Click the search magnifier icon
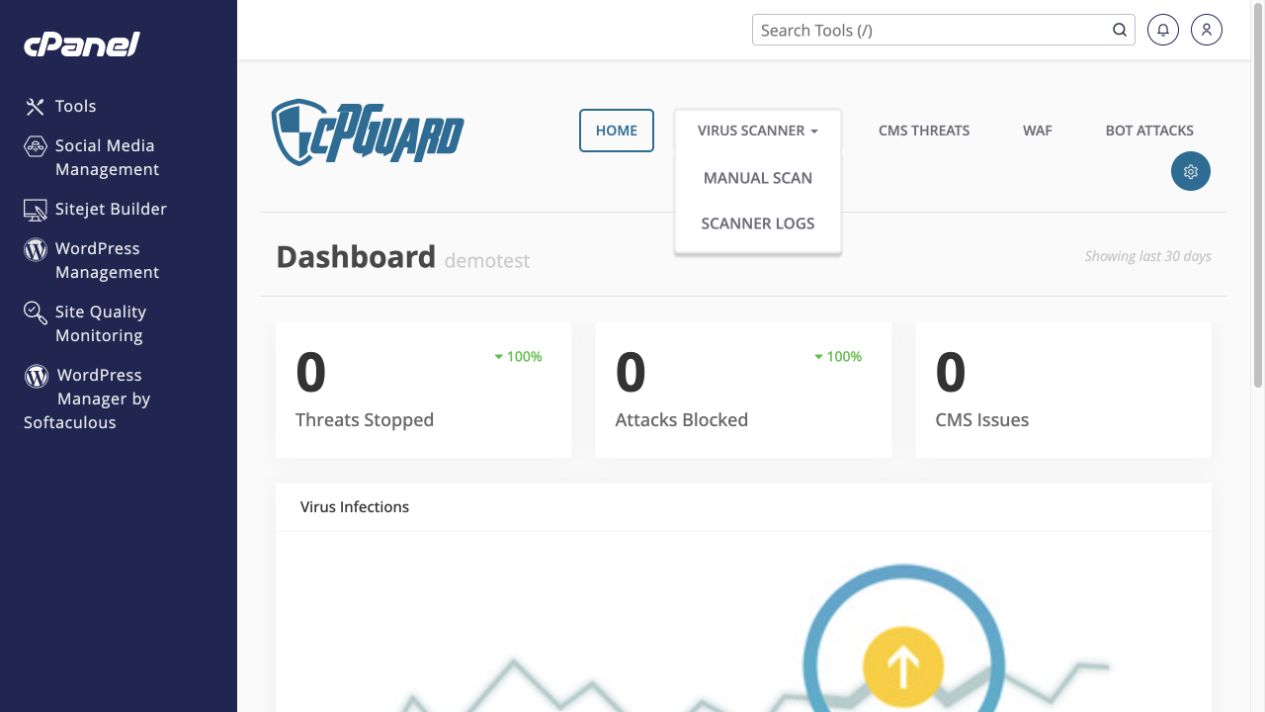1265x712 pixels. 1119,30
